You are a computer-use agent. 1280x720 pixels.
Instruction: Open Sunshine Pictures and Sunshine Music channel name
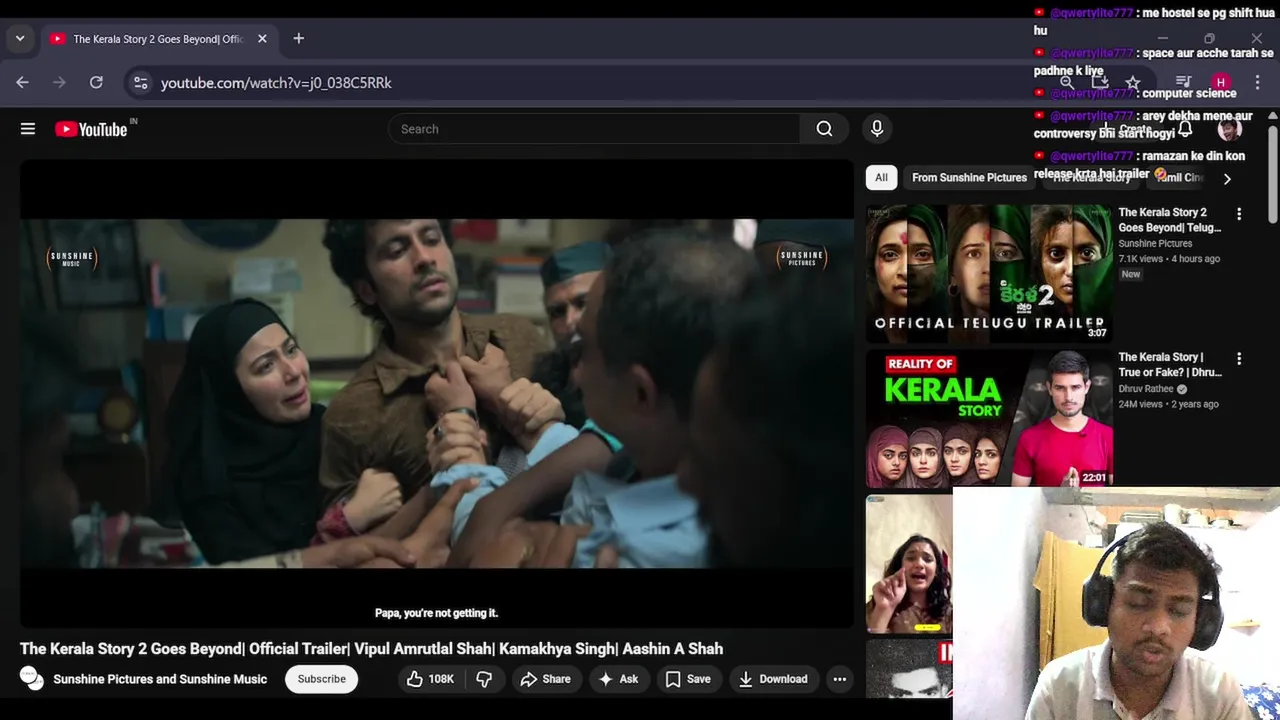160,679
